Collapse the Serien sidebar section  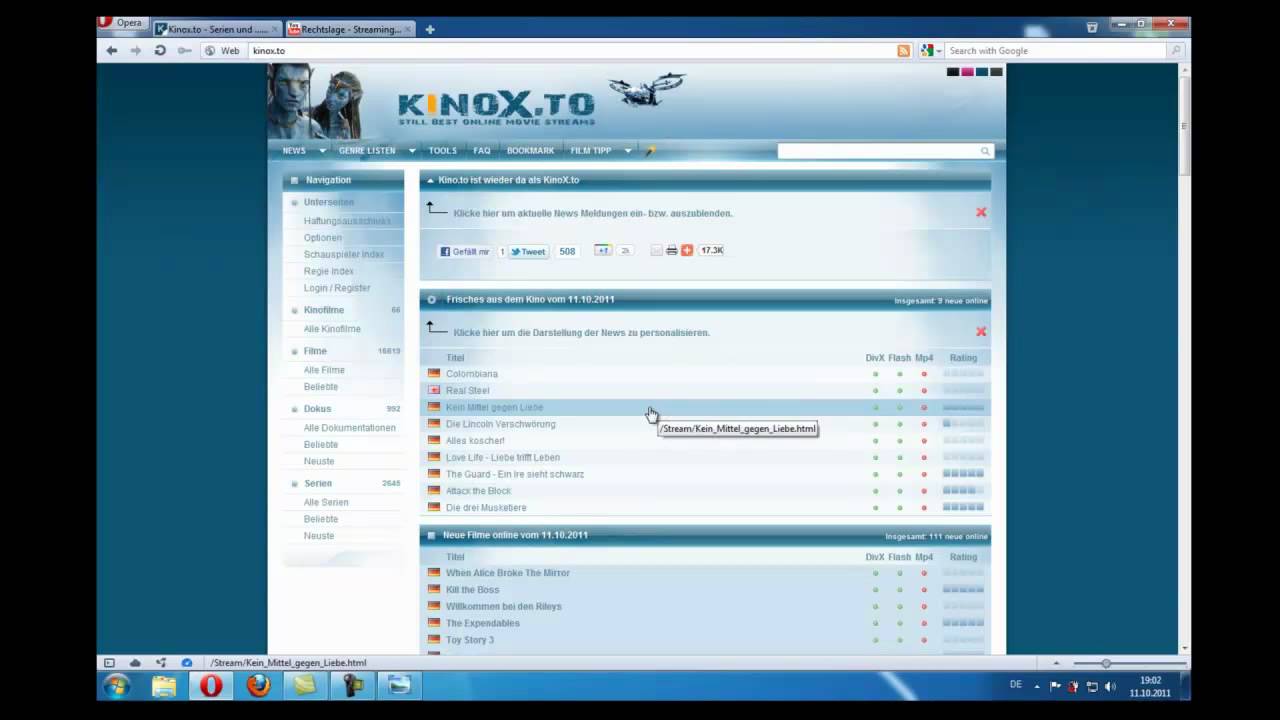(295, 484)
